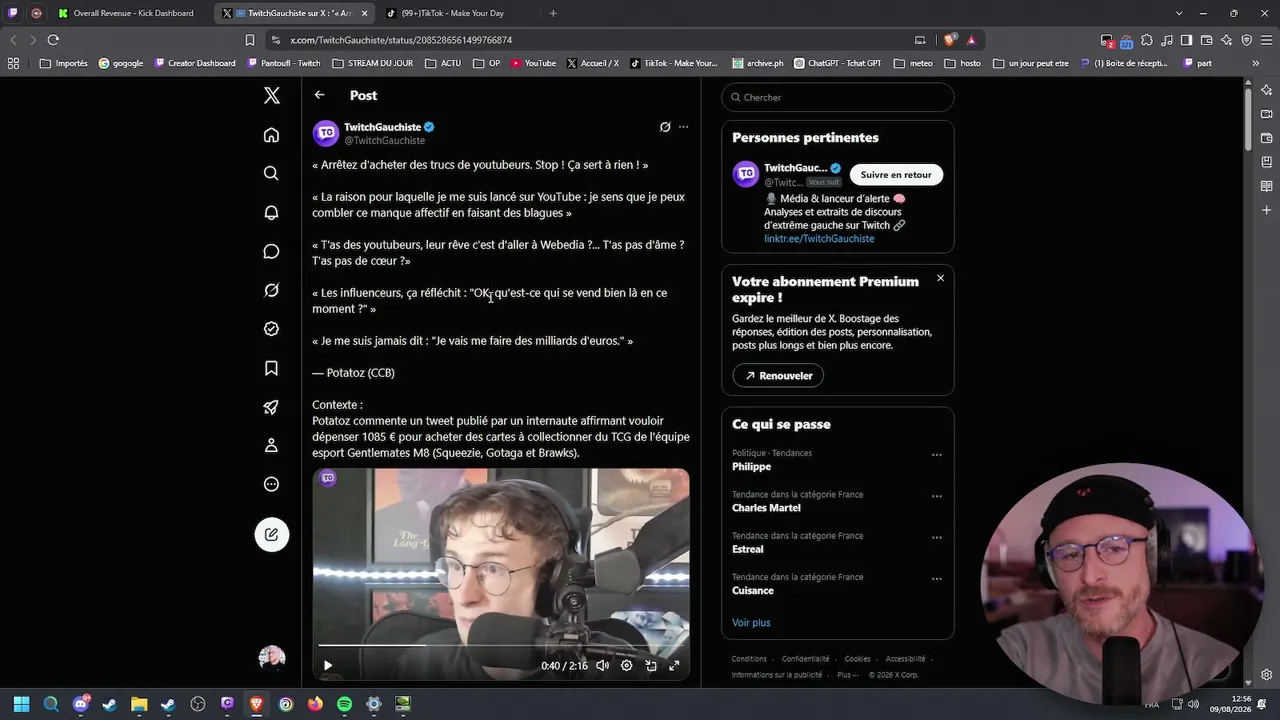The image size is (1280, 720).
Task: Open the ACTU bookmarks folder
Action: pos(444,63)
